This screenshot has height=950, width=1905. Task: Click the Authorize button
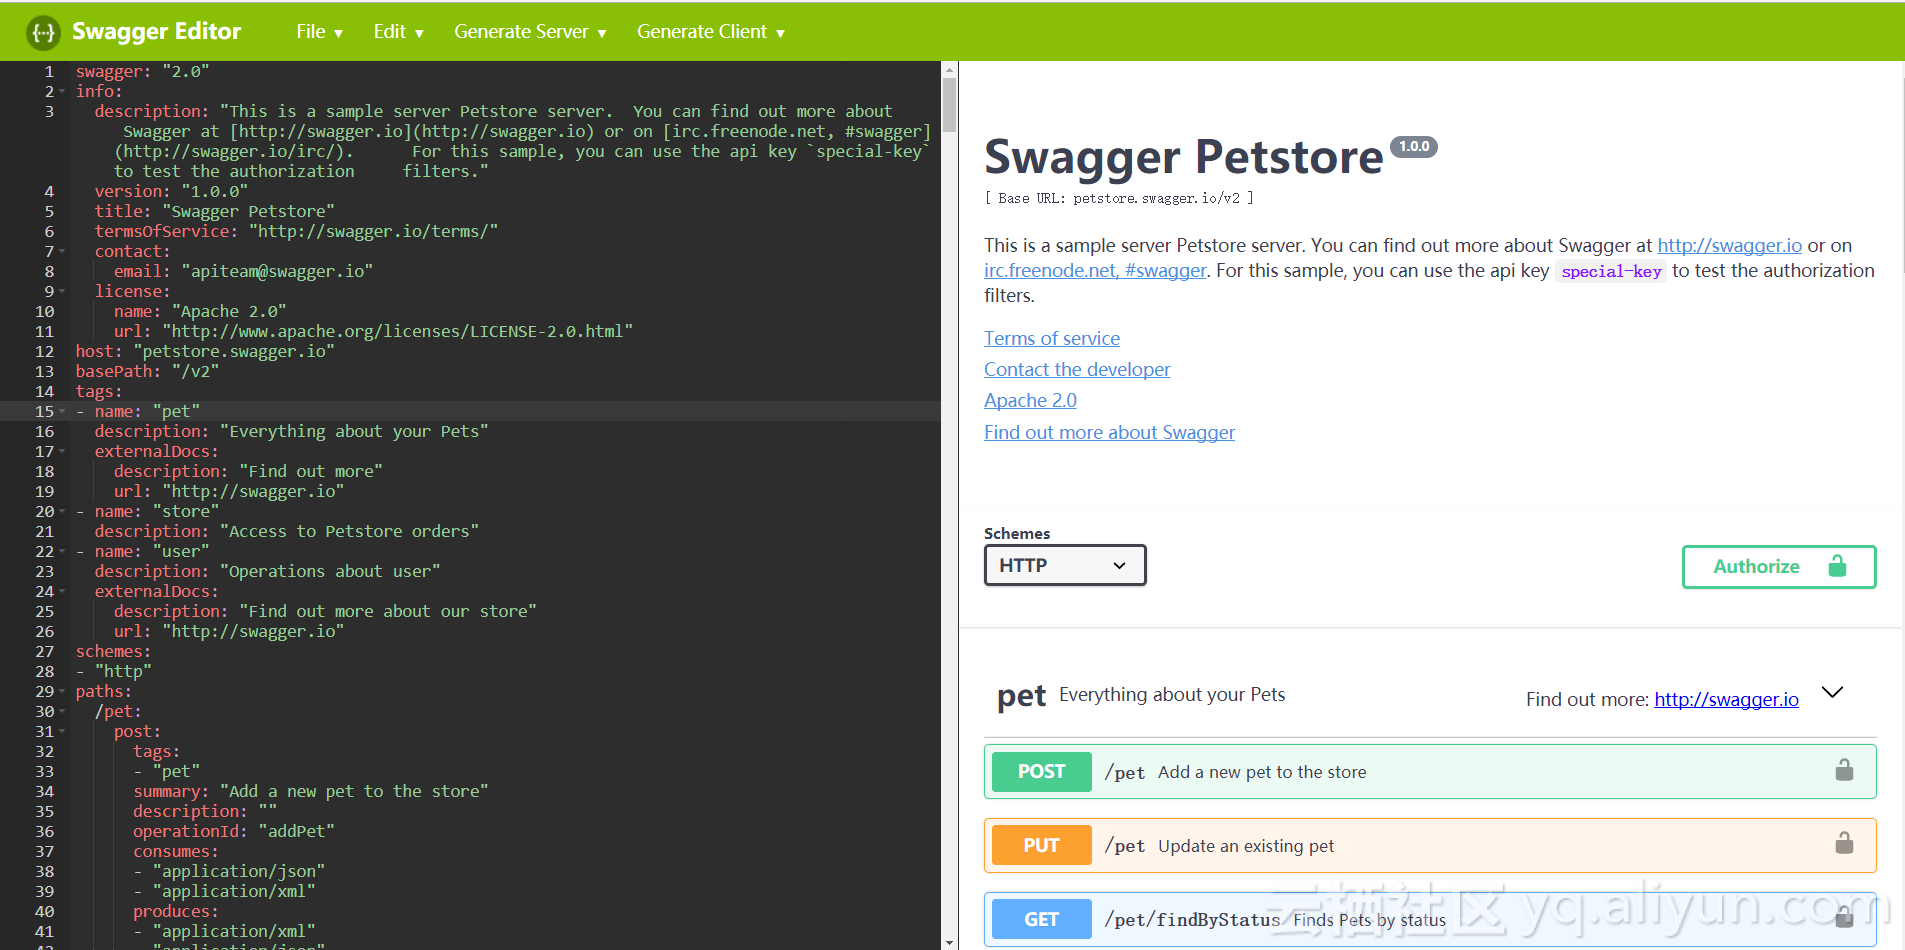(1779, 567)
